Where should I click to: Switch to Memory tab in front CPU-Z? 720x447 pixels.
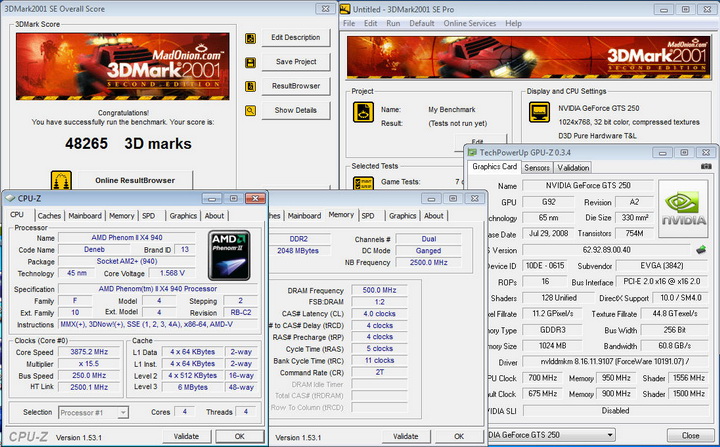[x=122, y=215]
